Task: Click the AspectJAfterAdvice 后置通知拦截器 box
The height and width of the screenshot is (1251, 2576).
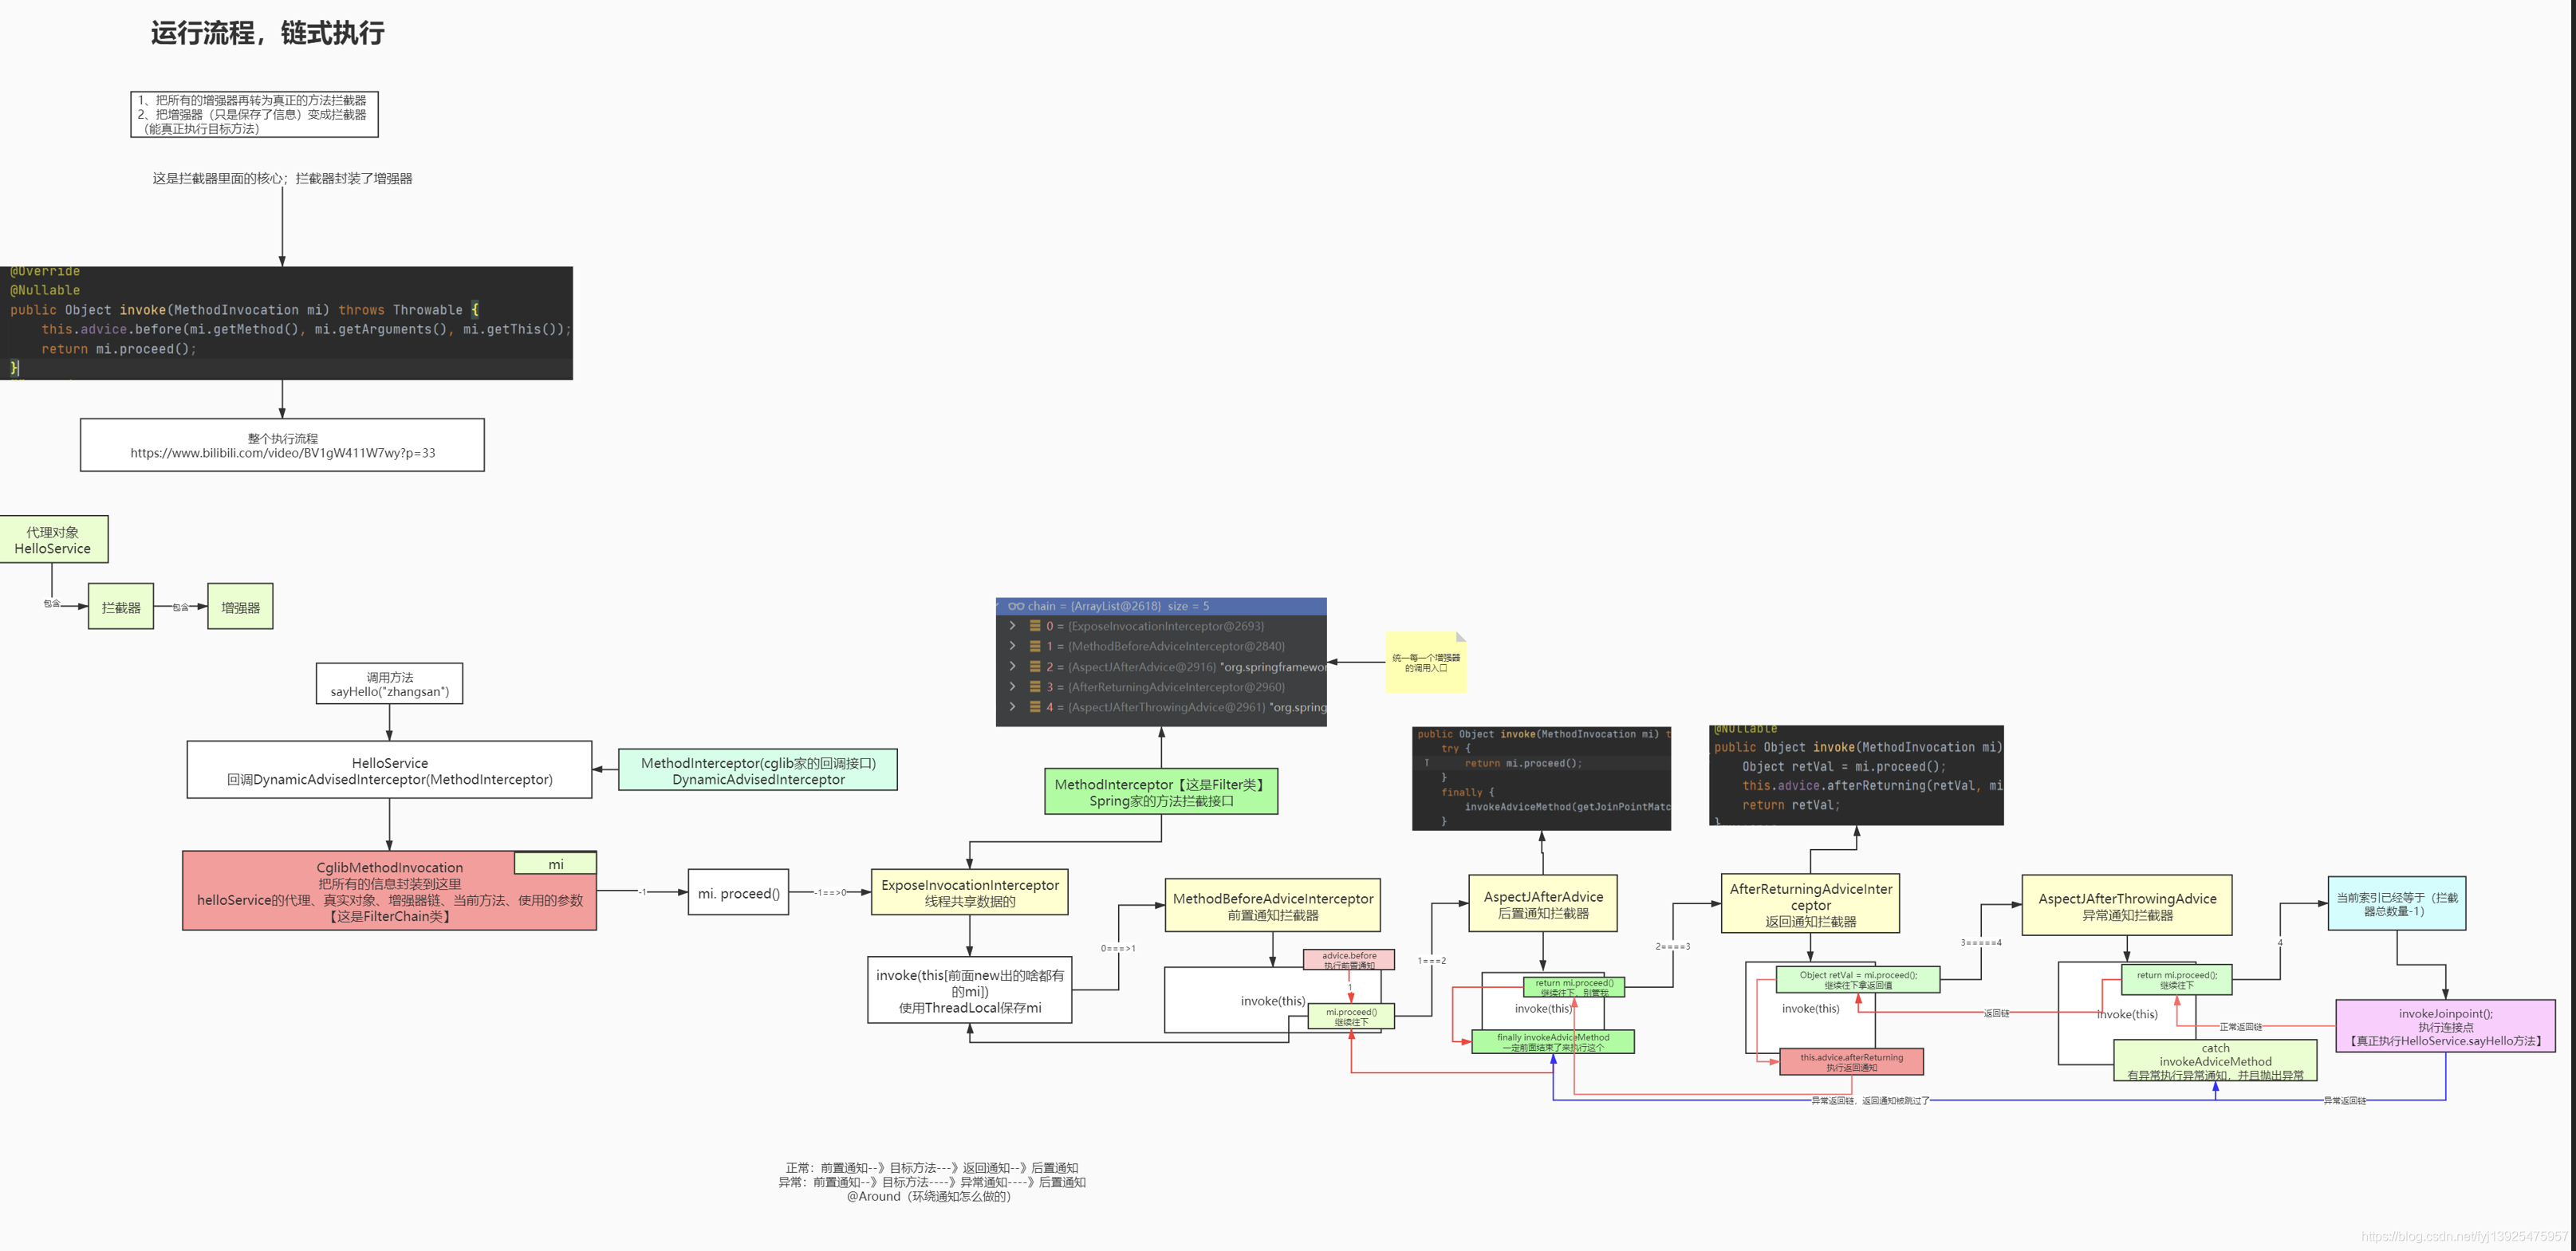Action: pos(1543,904)
